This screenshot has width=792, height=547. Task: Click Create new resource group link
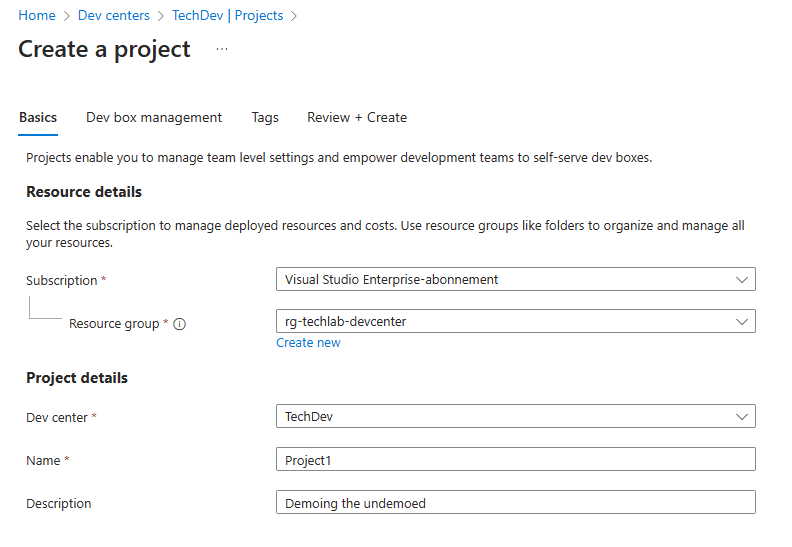[x=308, y=343]
